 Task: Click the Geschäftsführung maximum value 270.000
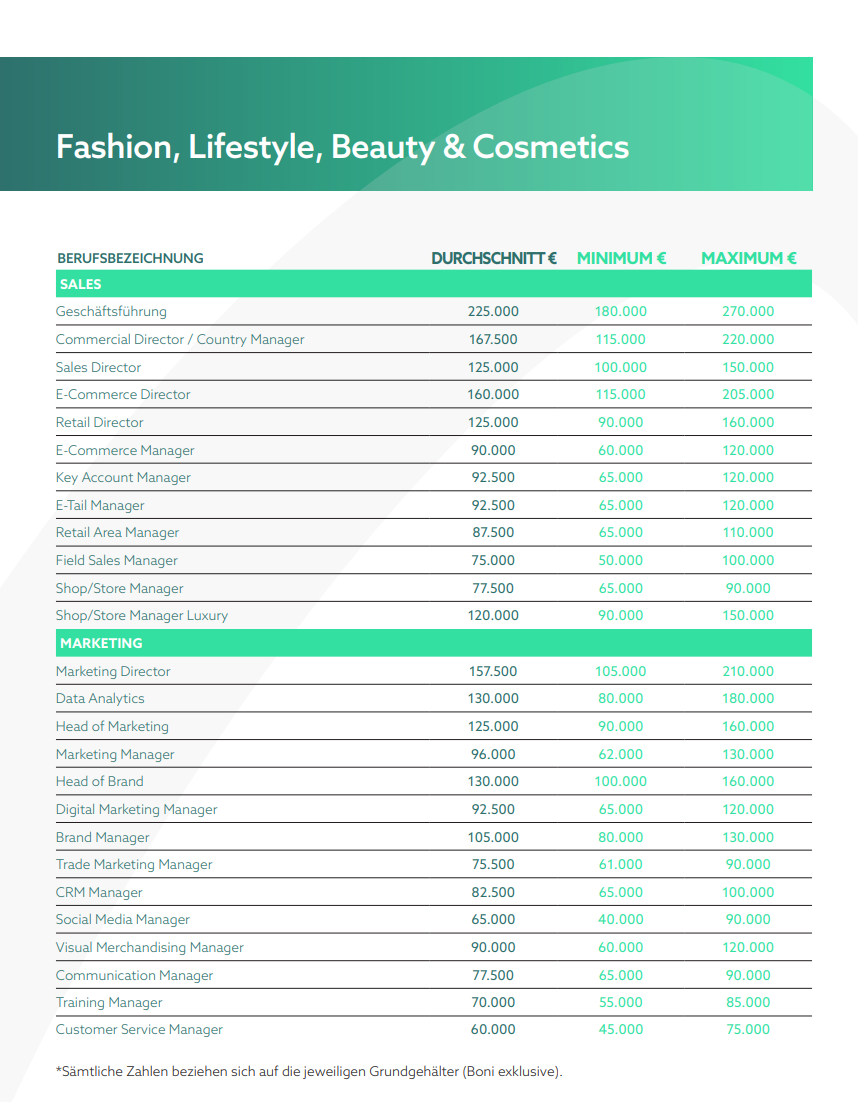[x=748, y=311]
